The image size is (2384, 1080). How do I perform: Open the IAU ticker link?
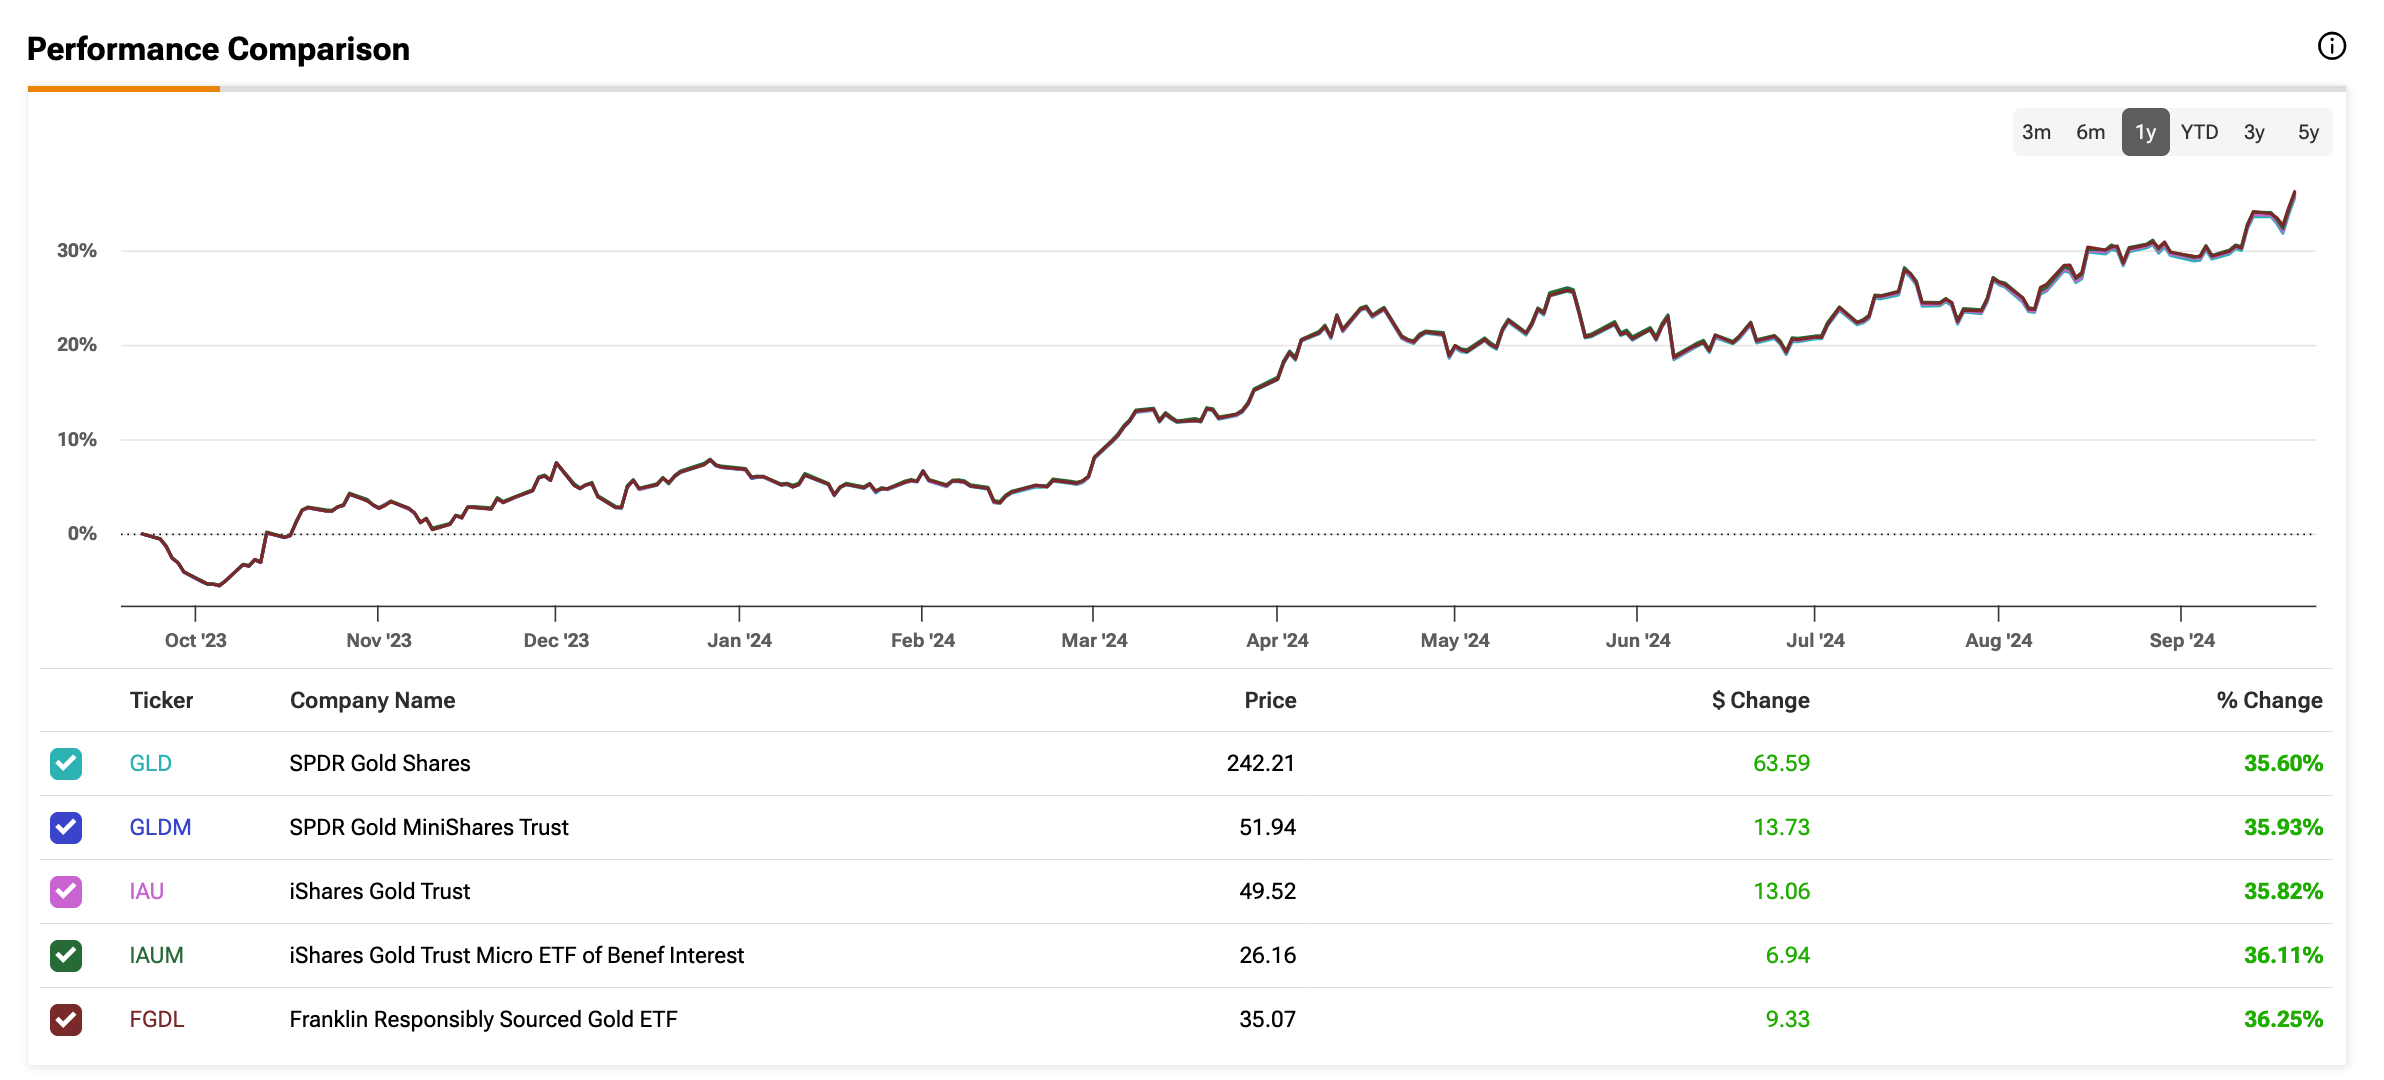(146, 891)
